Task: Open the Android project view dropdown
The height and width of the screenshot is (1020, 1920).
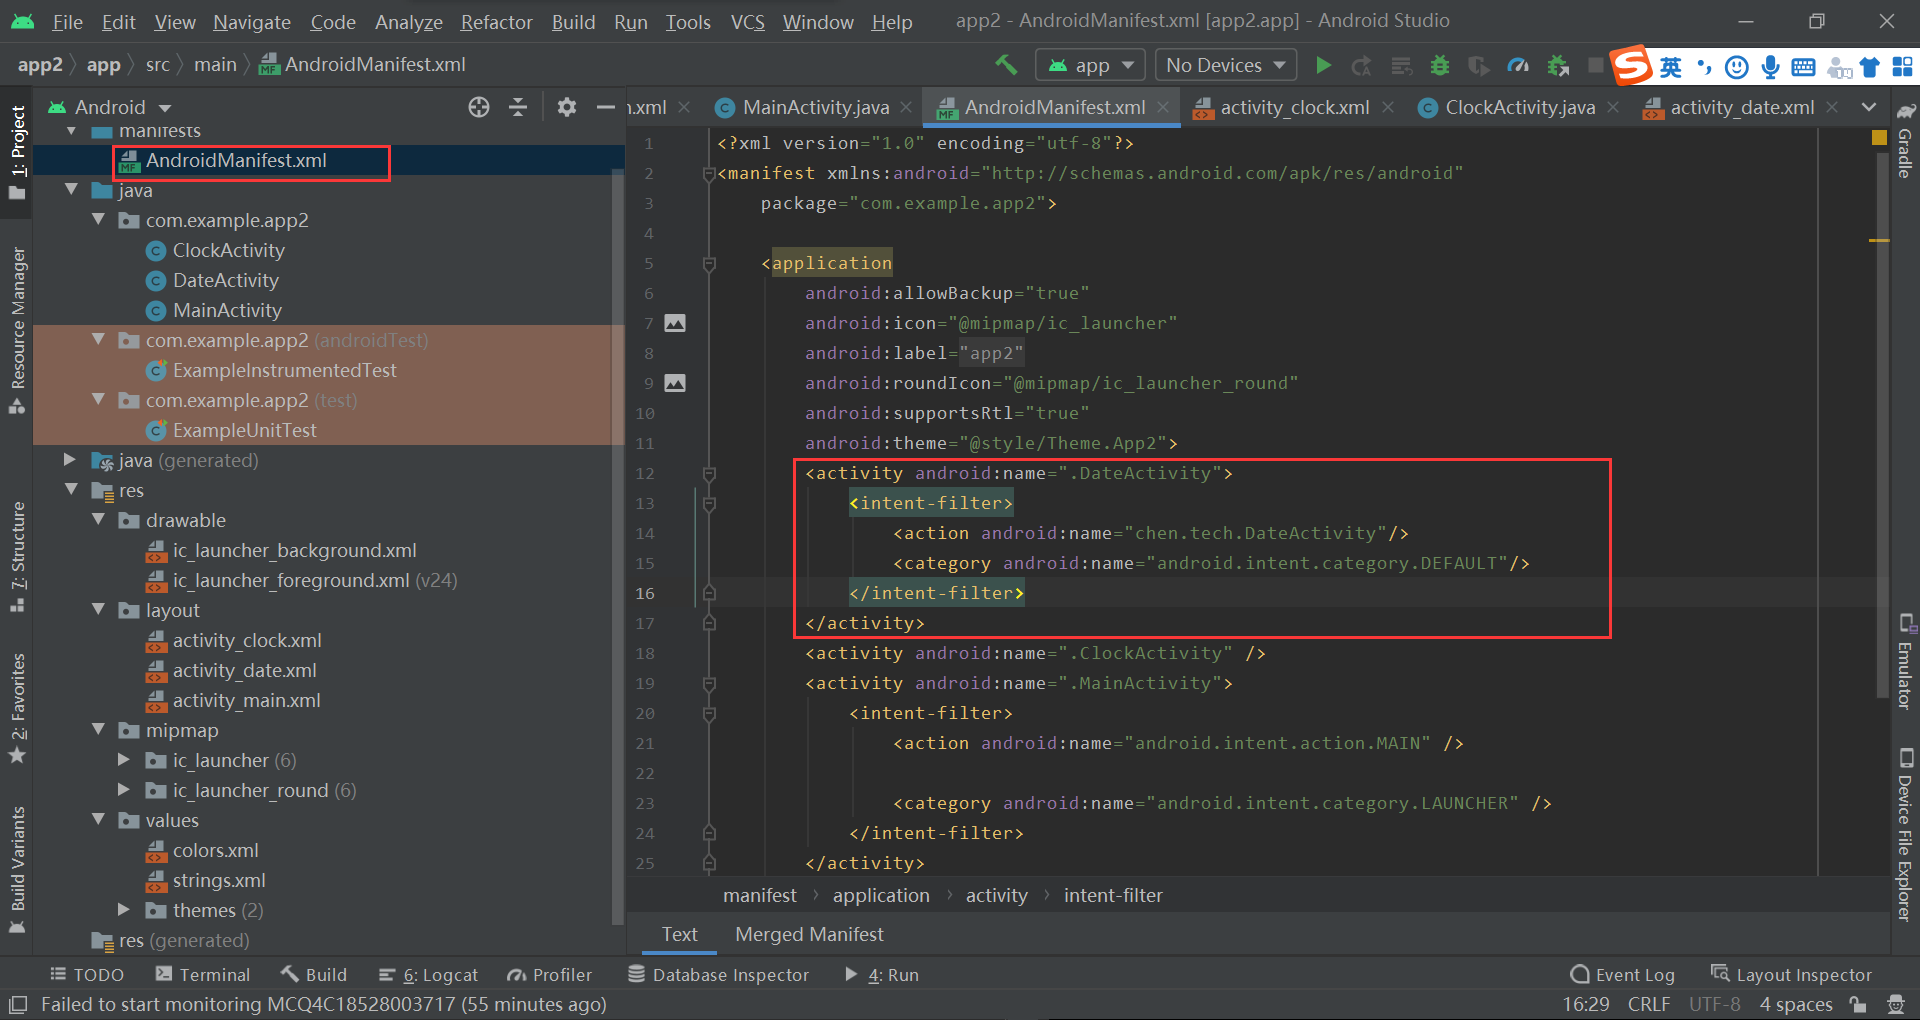Action: (110, 107)
